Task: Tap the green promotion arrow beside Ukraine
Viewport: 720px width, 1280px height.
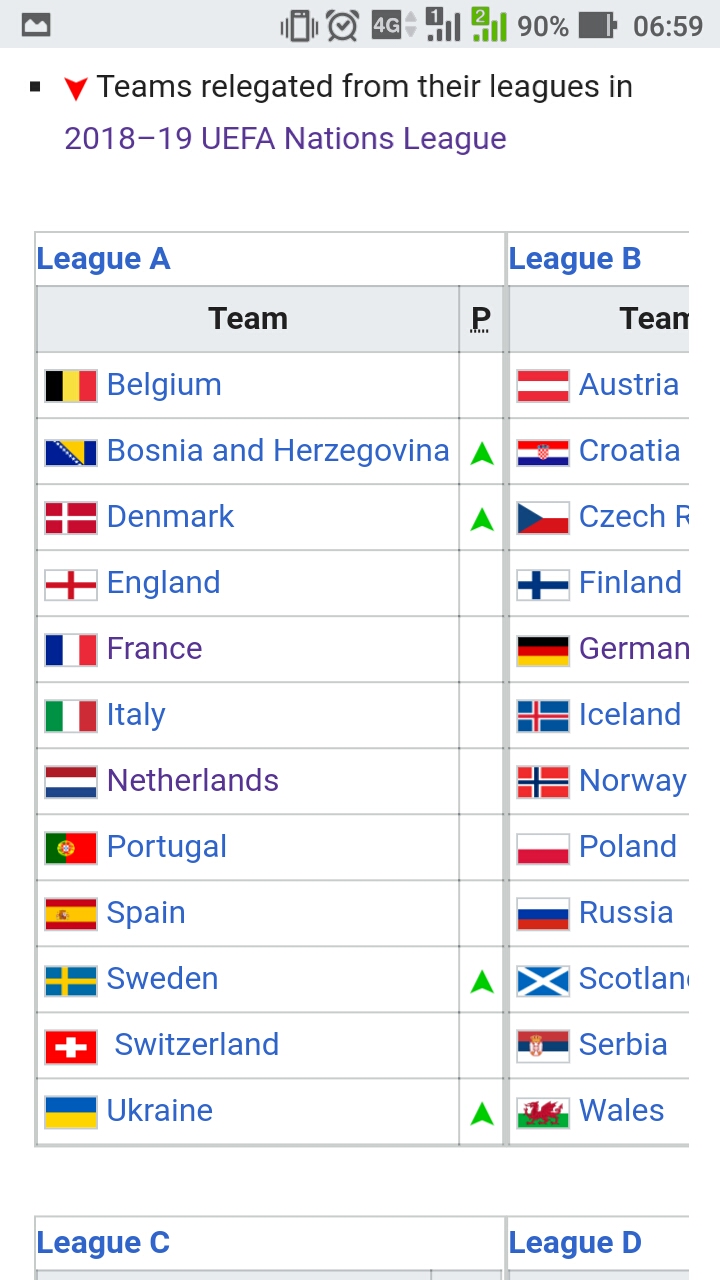Action: coord(482,1113)
